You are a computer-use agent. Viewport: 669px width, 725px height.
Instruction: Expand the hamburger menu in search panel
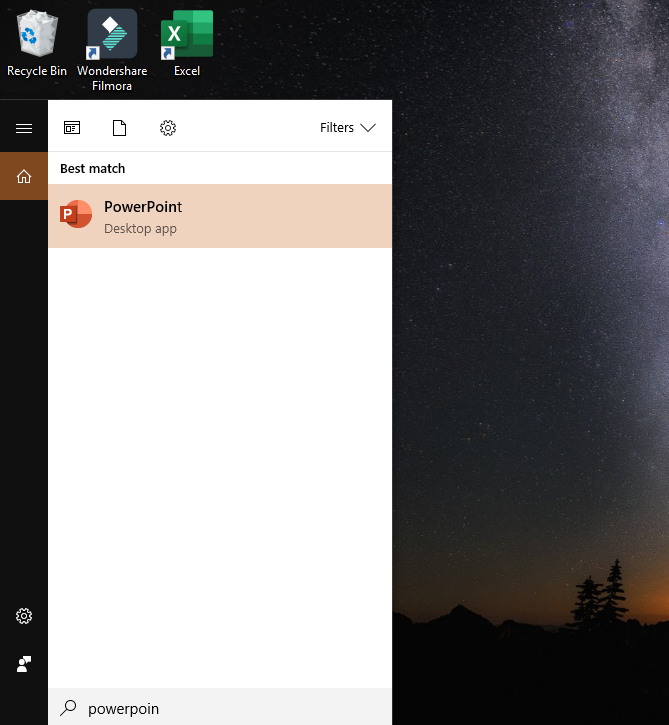coord(24,128)
